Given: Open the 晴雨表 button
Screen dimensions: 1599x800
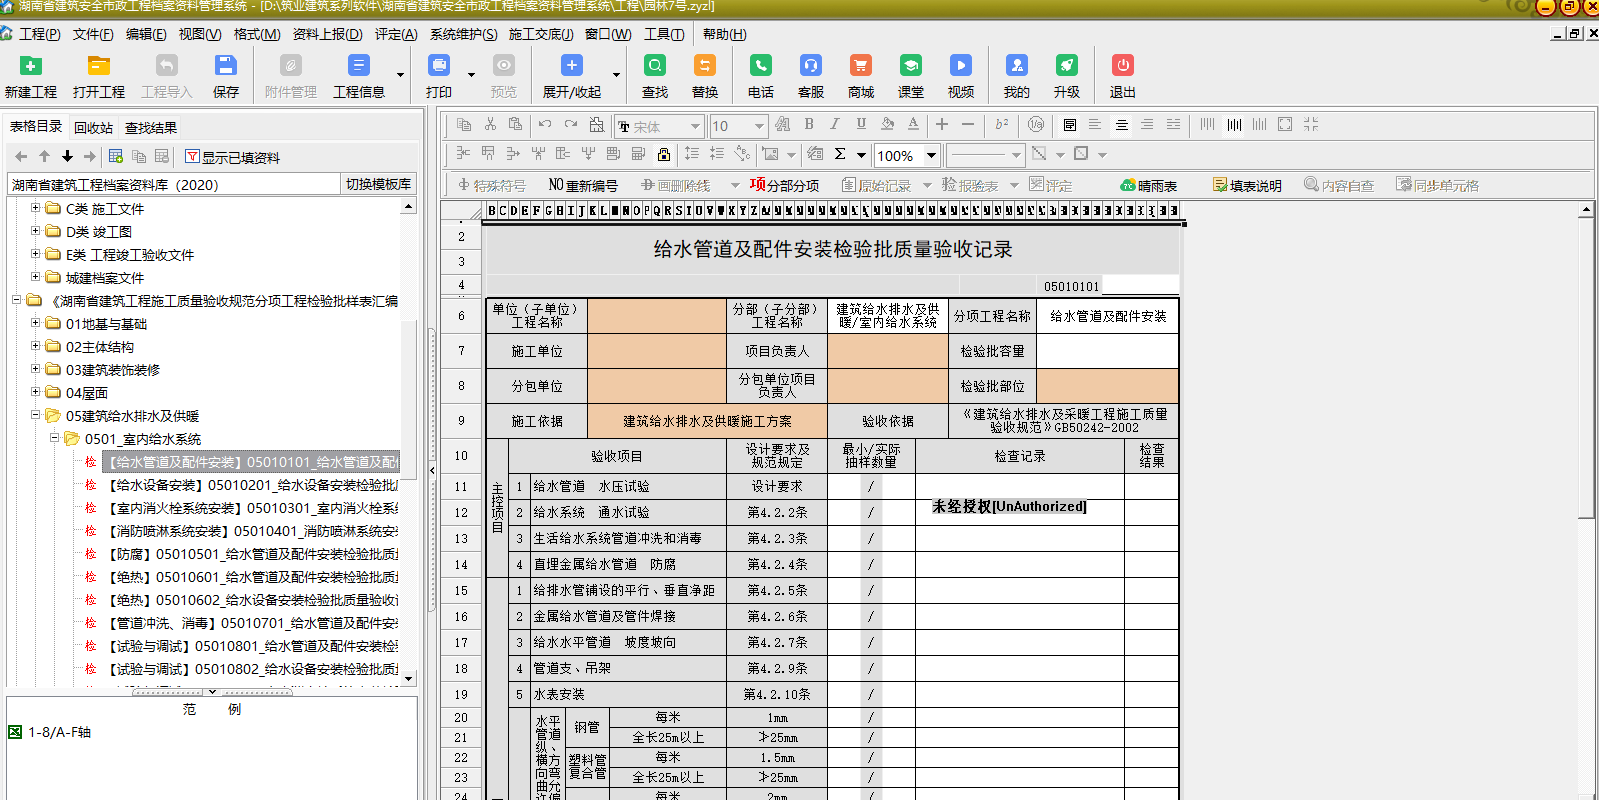Looking at the screenshot, I should coord(1148,185).
